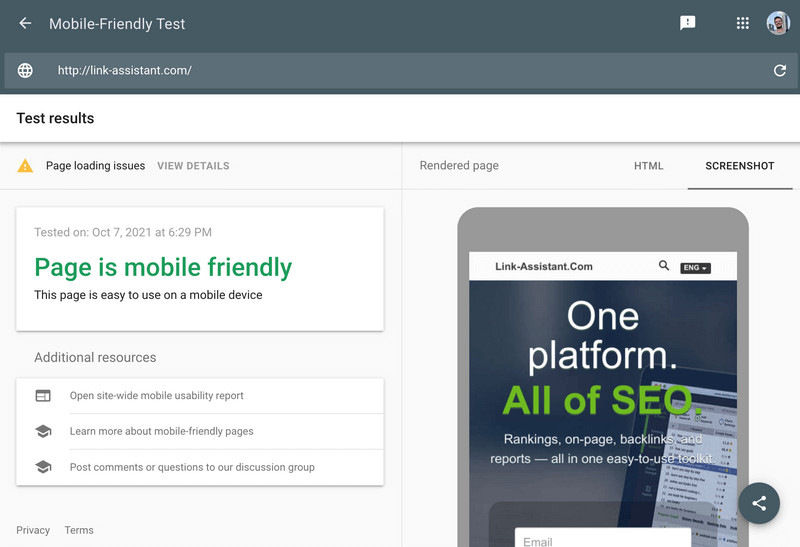The image size is (800, 547).
Task: Switch to the HTML tab
Action: 648,166
